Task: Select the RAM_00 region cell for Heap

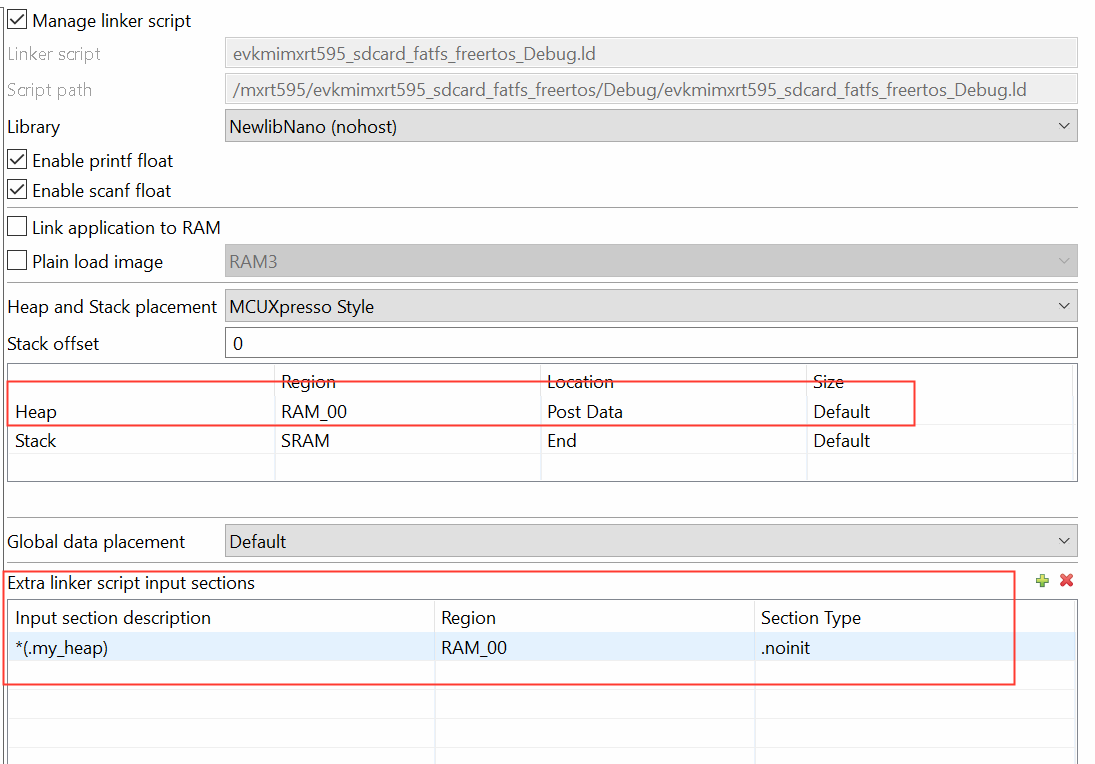Action: click(330, 411)
